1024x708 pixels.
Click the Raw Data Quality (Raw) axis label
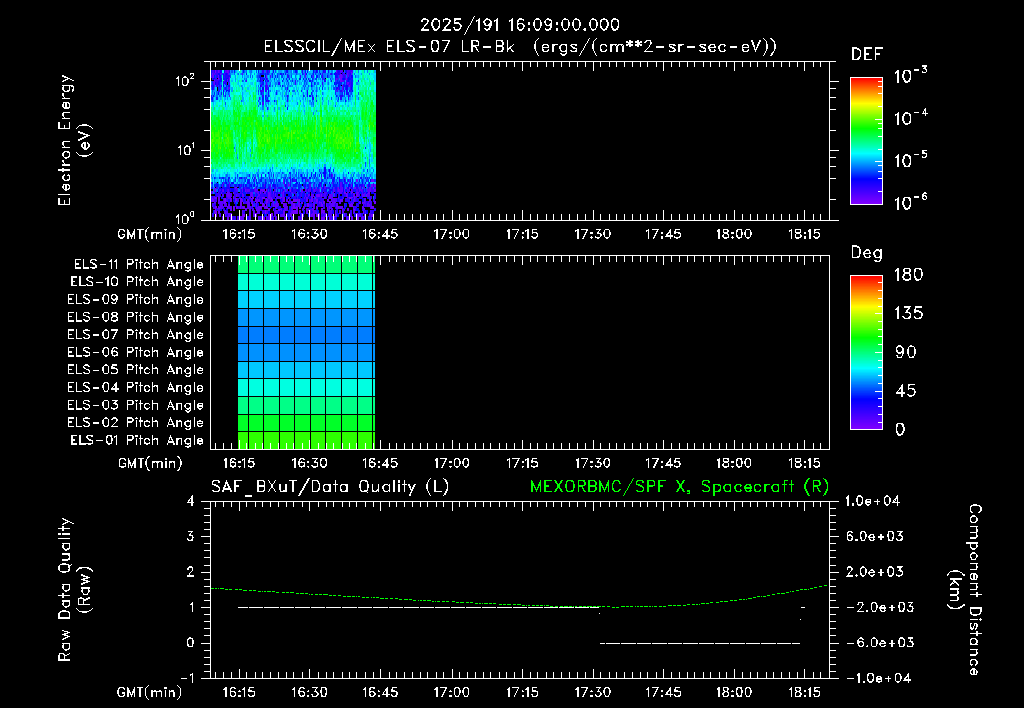click(x=74, y=590)
